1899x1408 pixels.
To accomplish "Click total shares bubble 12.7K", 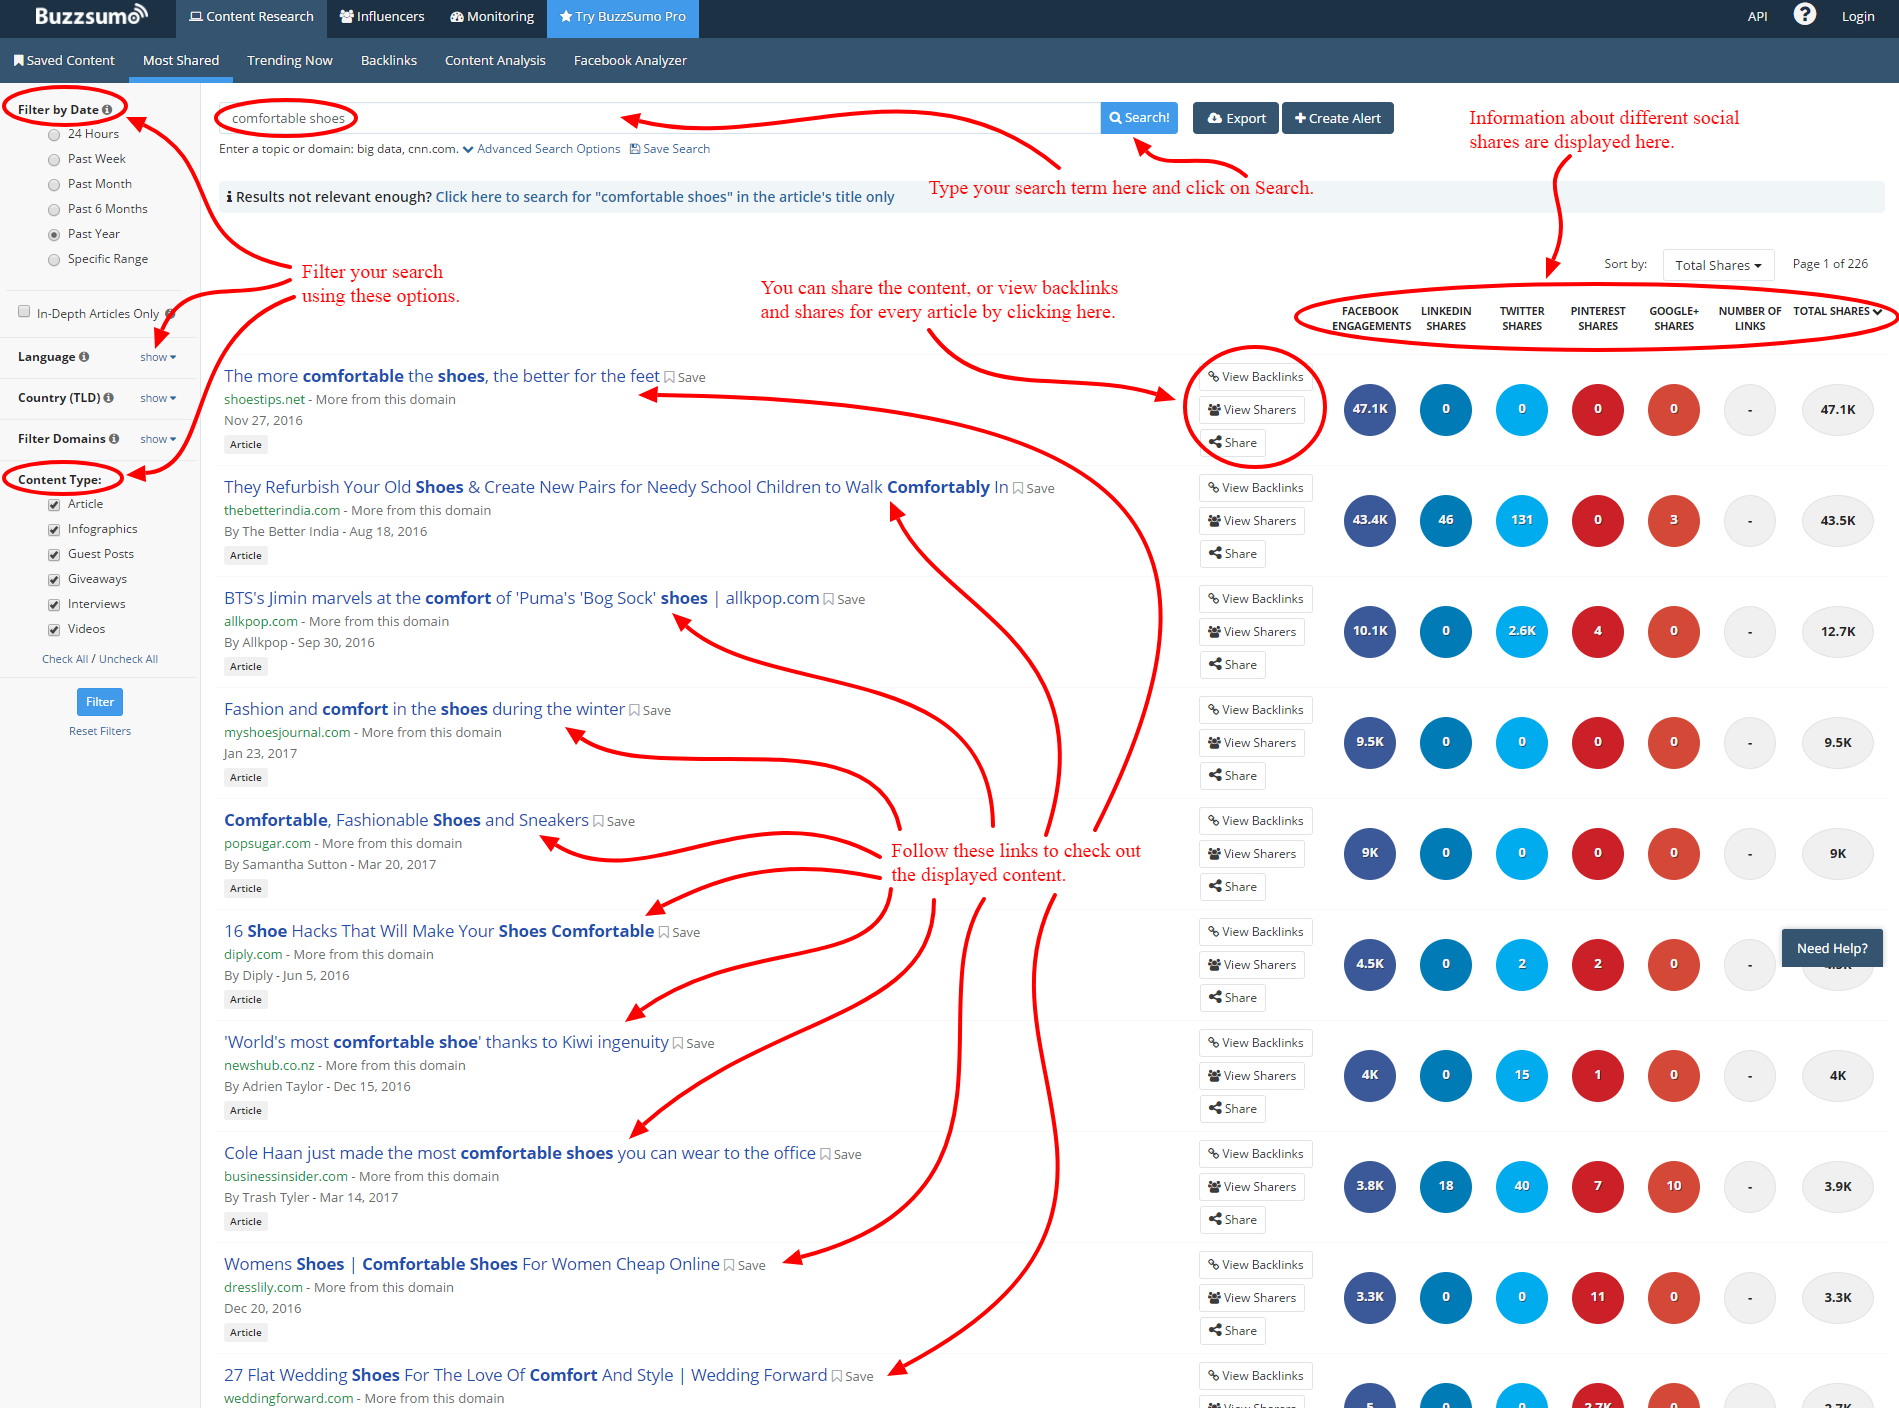I will (x=1838, y=631).
